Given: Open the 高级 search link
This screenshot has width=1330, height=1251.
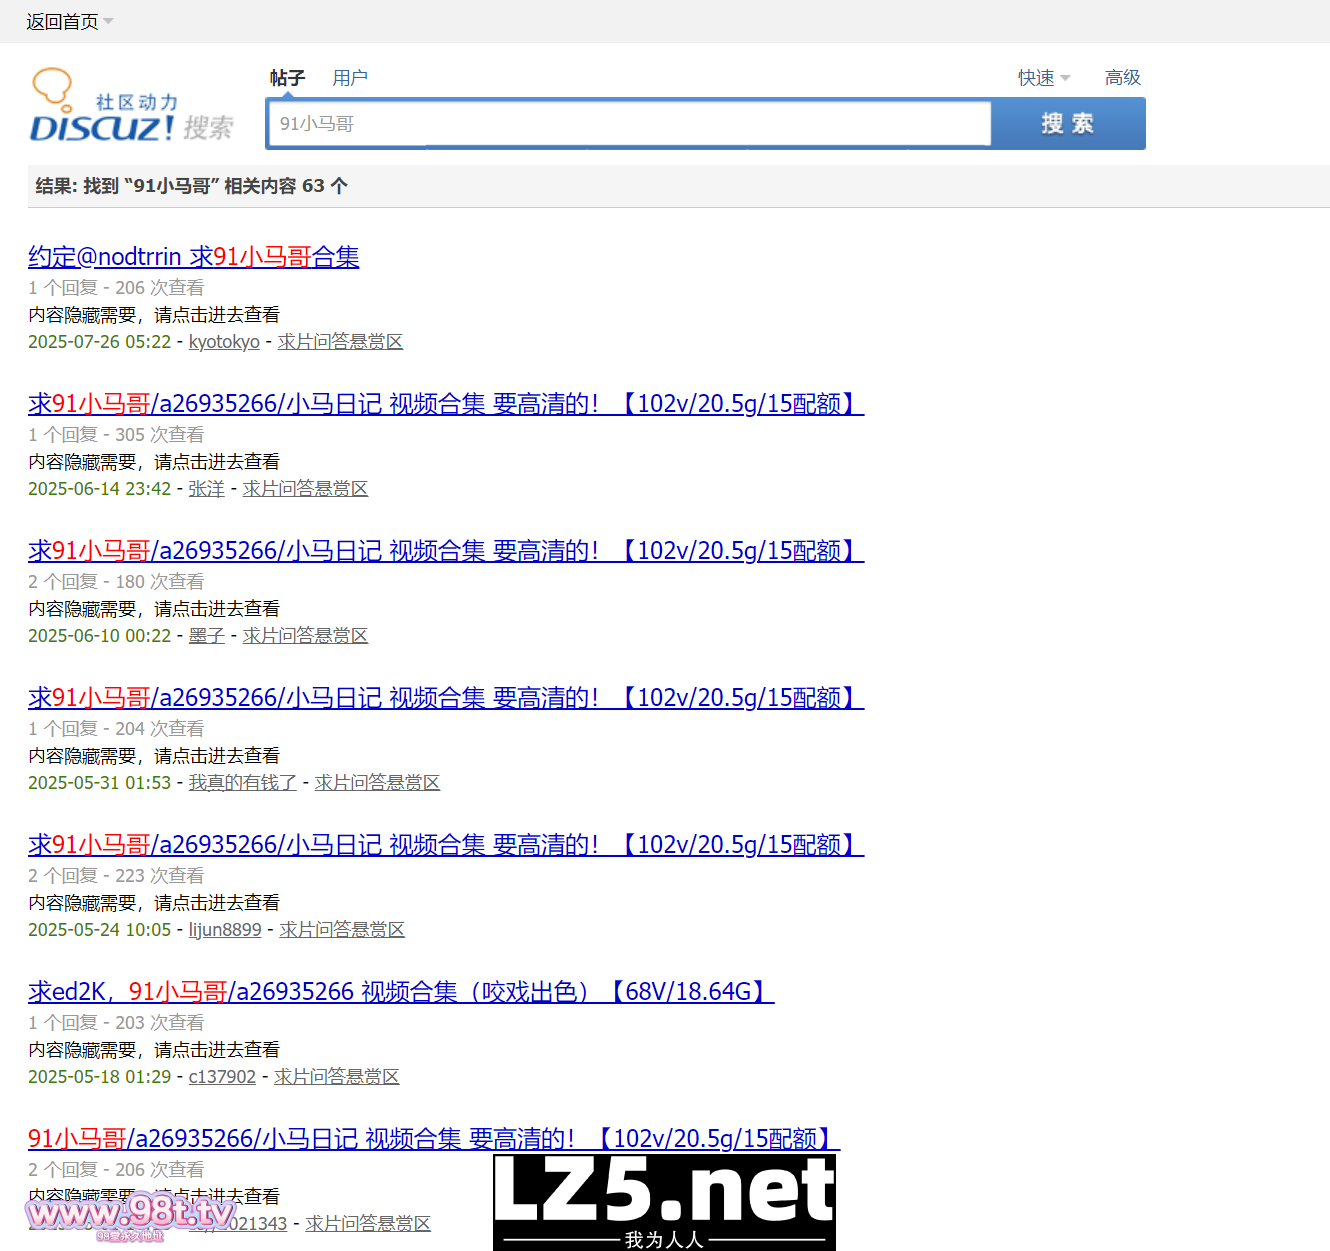Looking at the screenshot, I should tap(1122, 78).
